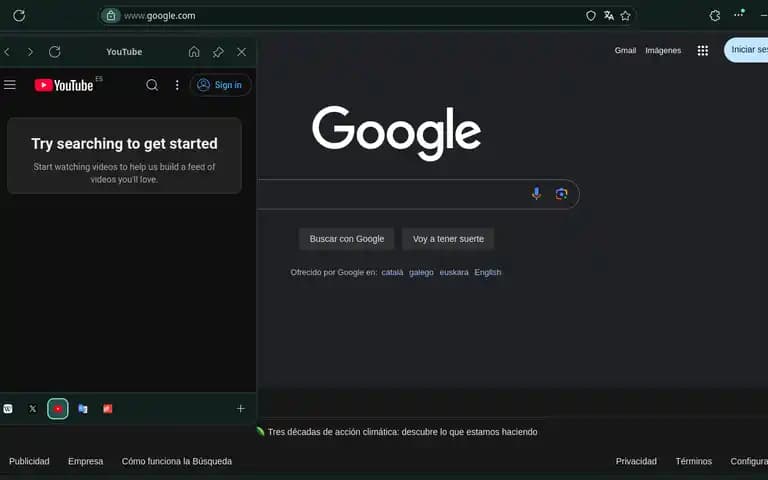The image size is (768, 480).
Task: Click the translate page icon
Action: (x=608, y=16)
